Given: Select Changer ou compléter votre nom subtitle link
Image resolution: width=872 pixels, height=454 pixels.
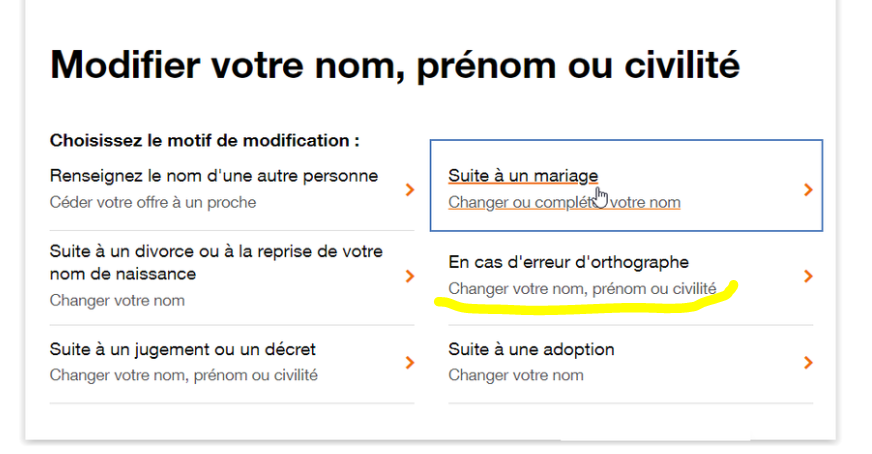Looking at the screenshot, I should [564, 202].
